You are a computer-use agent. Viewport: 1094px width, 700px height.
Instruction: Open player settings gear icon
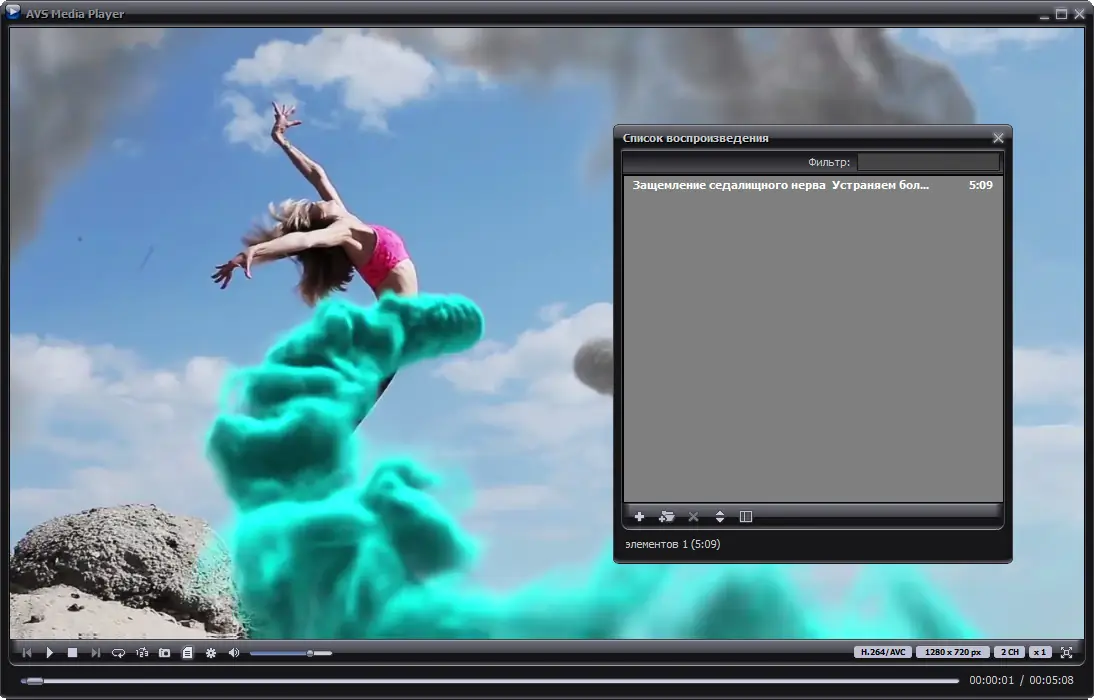click(211, 653)
